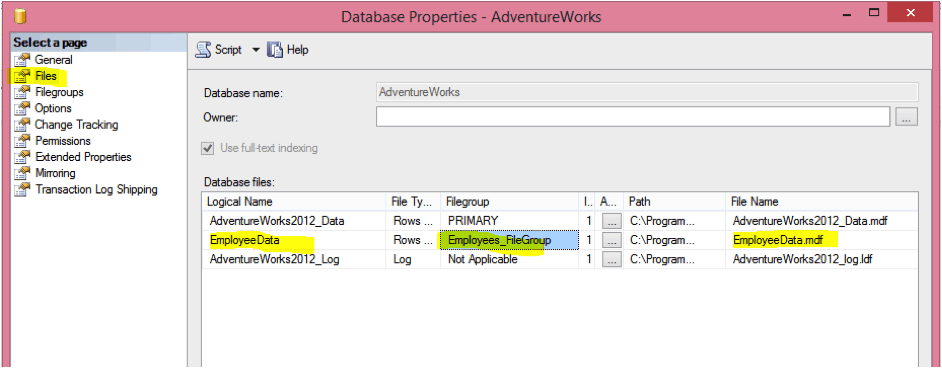Open the Filegroups page icon
The height and width of the screenshot is (369, 942).
click(22, 93)
